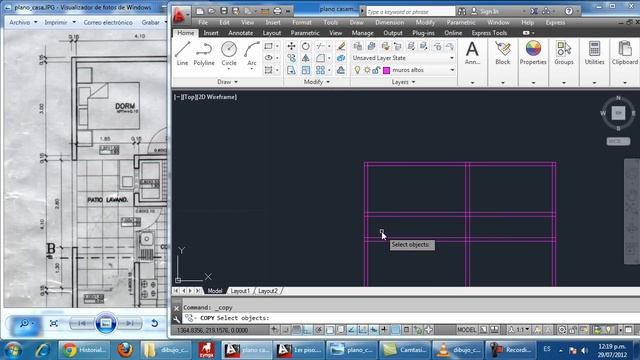Open the muros altos layer dropdown
The image size is (640, 360).
coord(452,70)
